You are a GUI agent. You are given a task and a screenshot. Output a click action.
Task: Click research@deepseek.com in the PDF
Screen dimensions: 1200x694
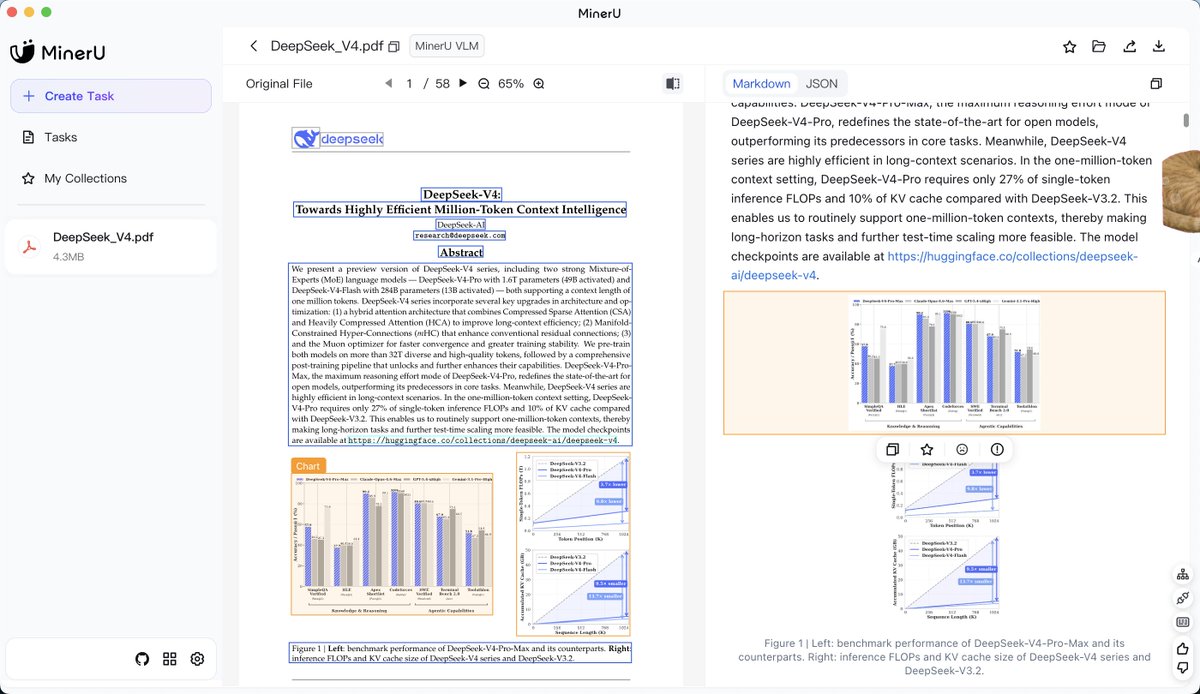pos(461,236)
